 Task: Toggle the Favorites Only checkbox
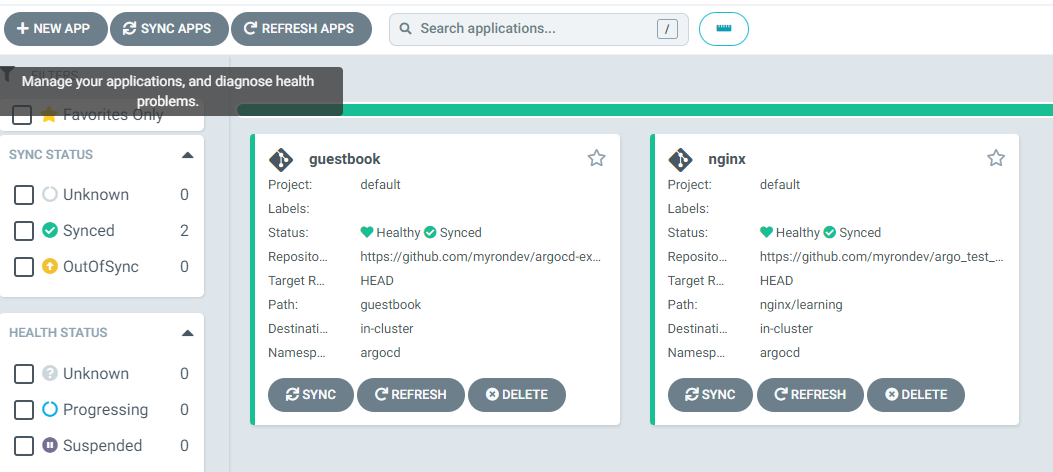[x=22, y=115]
